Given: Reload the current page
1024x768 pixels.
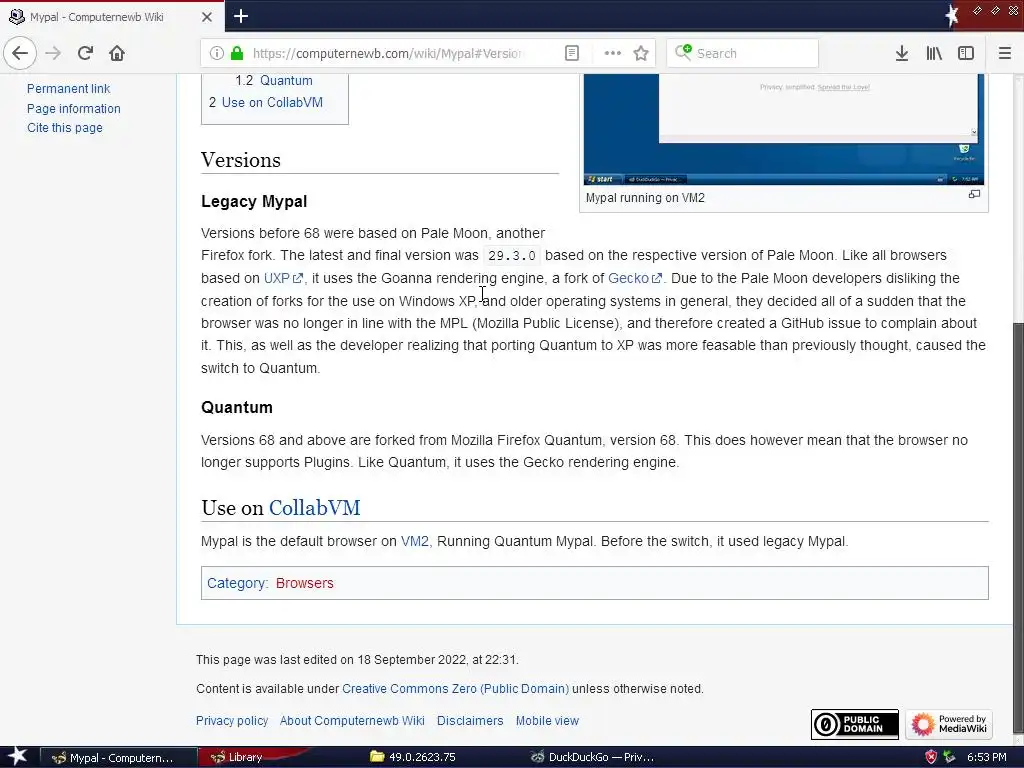Looking at the screenshot, I should [x=85, y=53].
